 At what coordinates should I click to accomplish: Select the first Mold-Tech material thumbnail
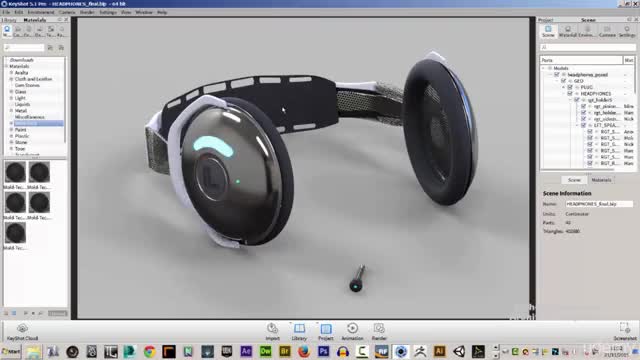tap(15, 172)
